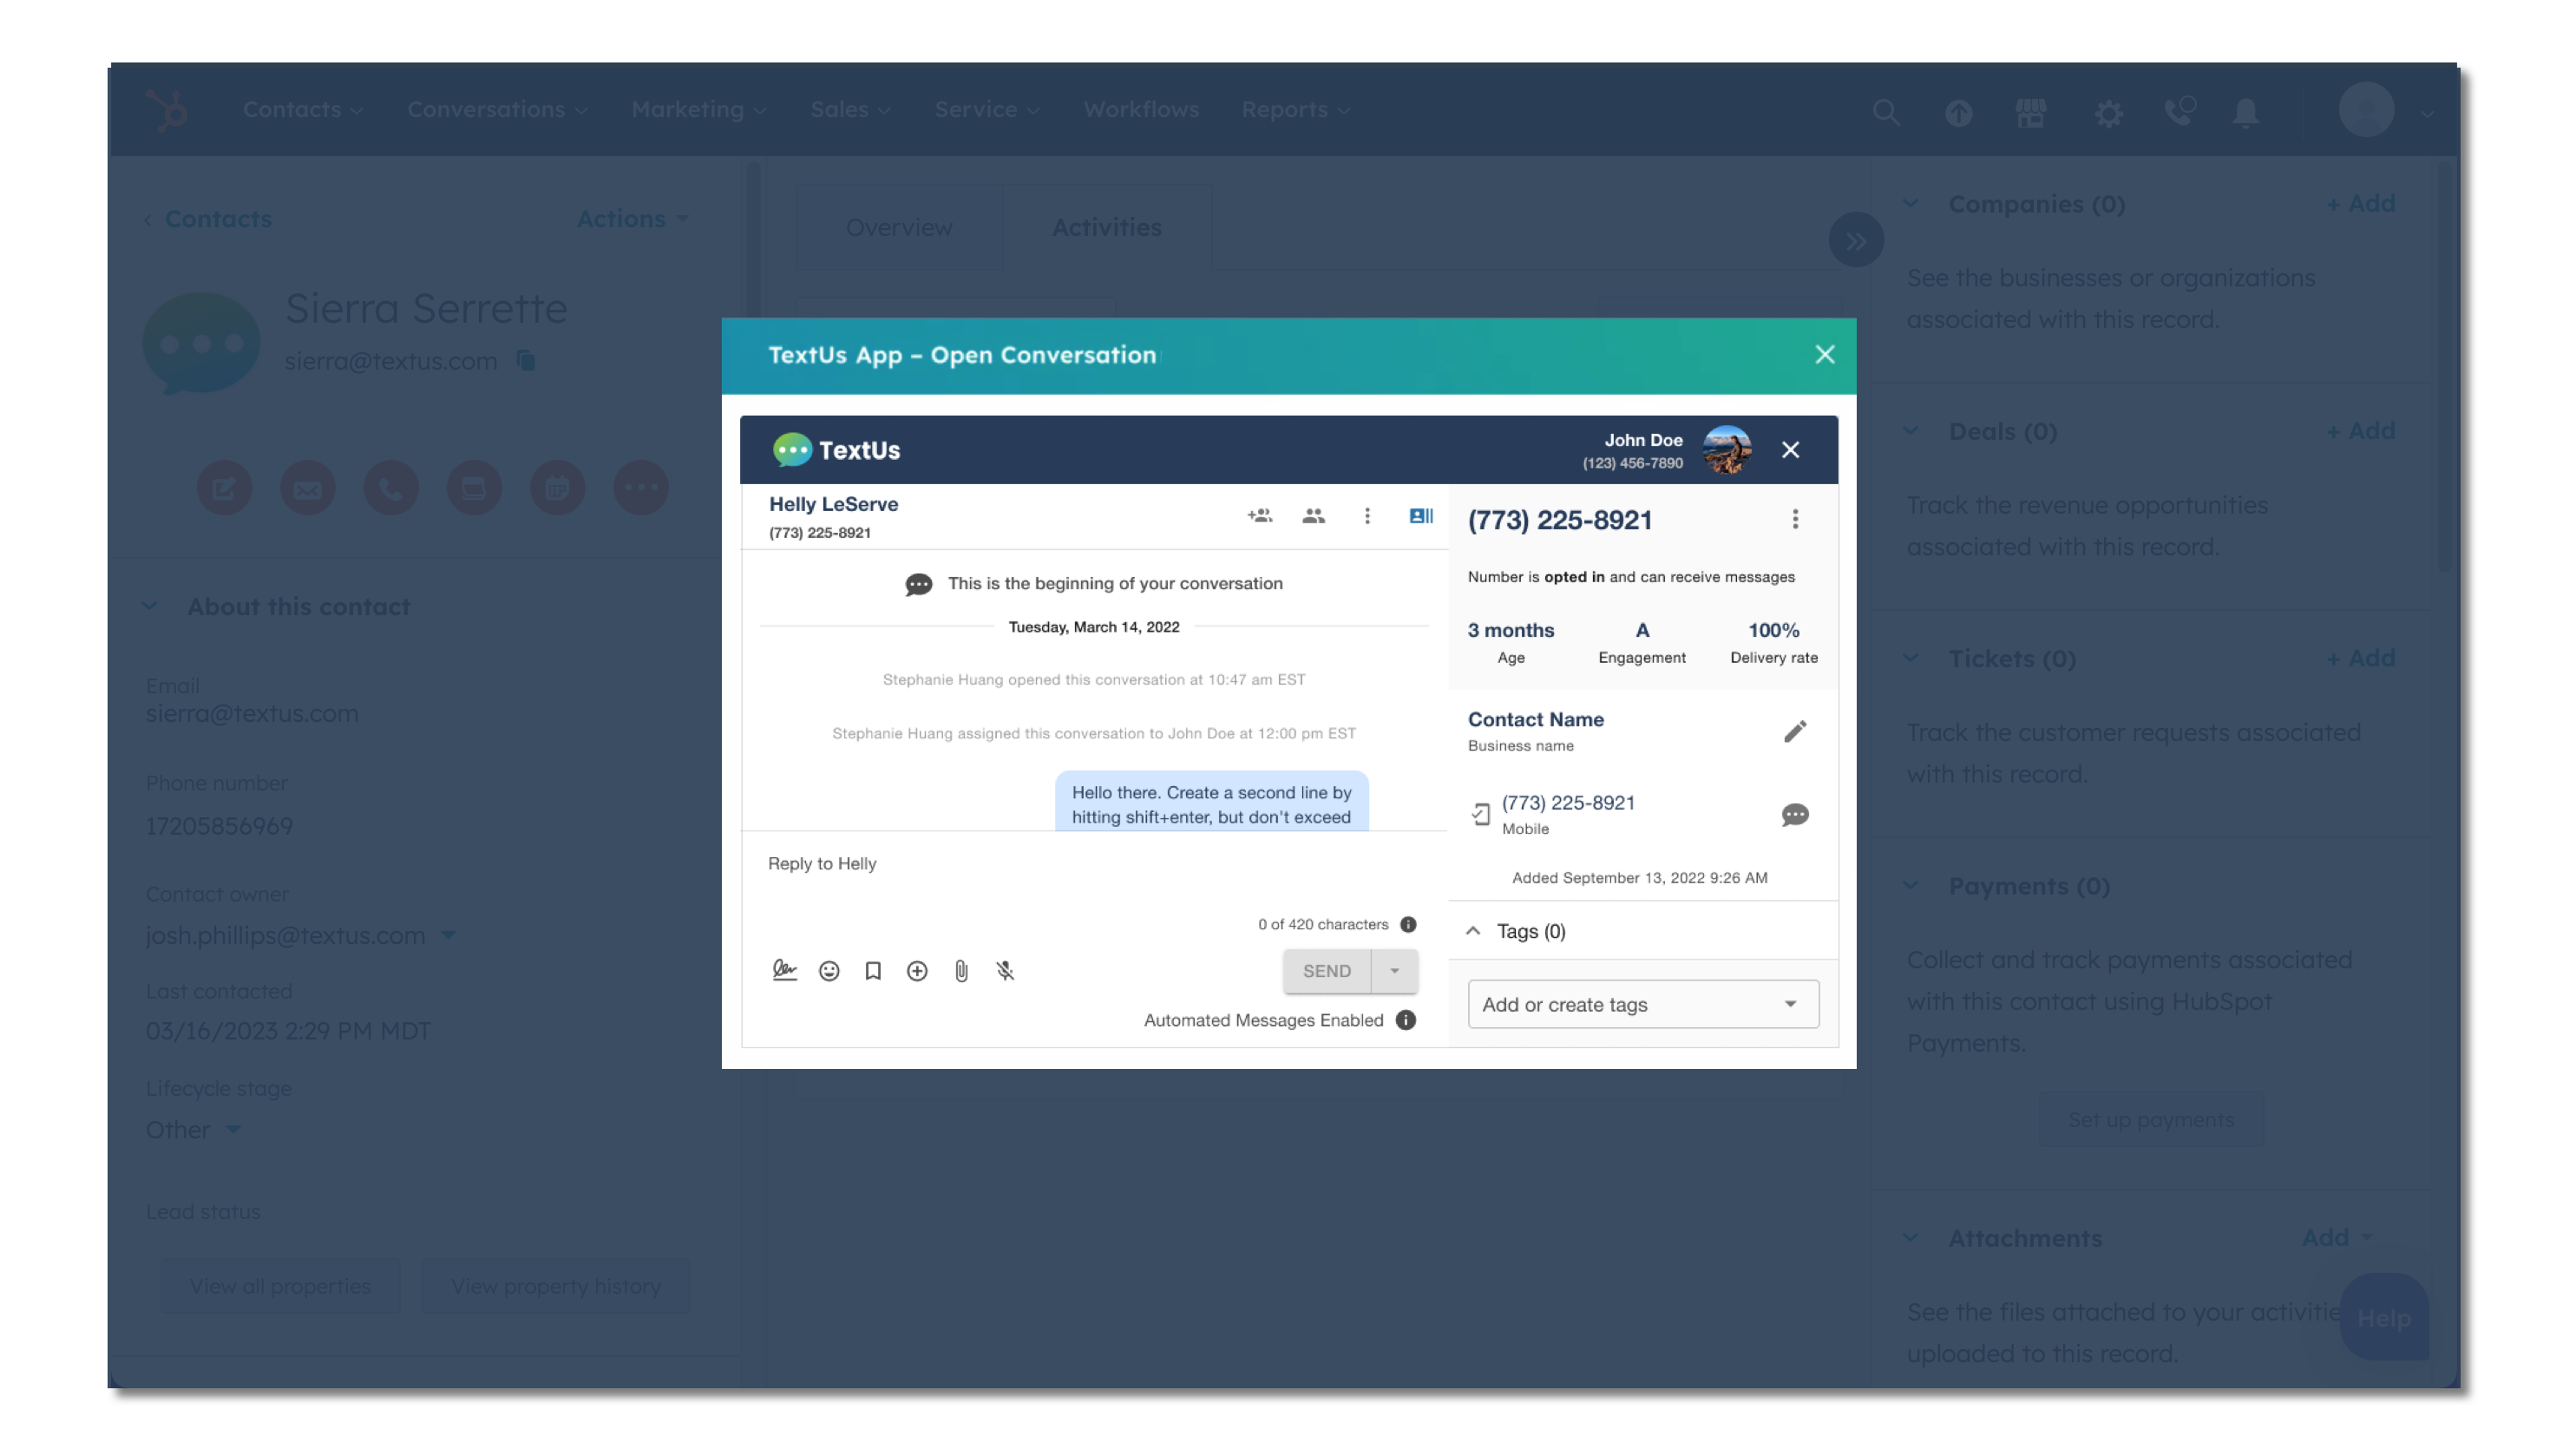
Task: Open the conversation header three-dot menu
Action: (x=1367, y=516)
